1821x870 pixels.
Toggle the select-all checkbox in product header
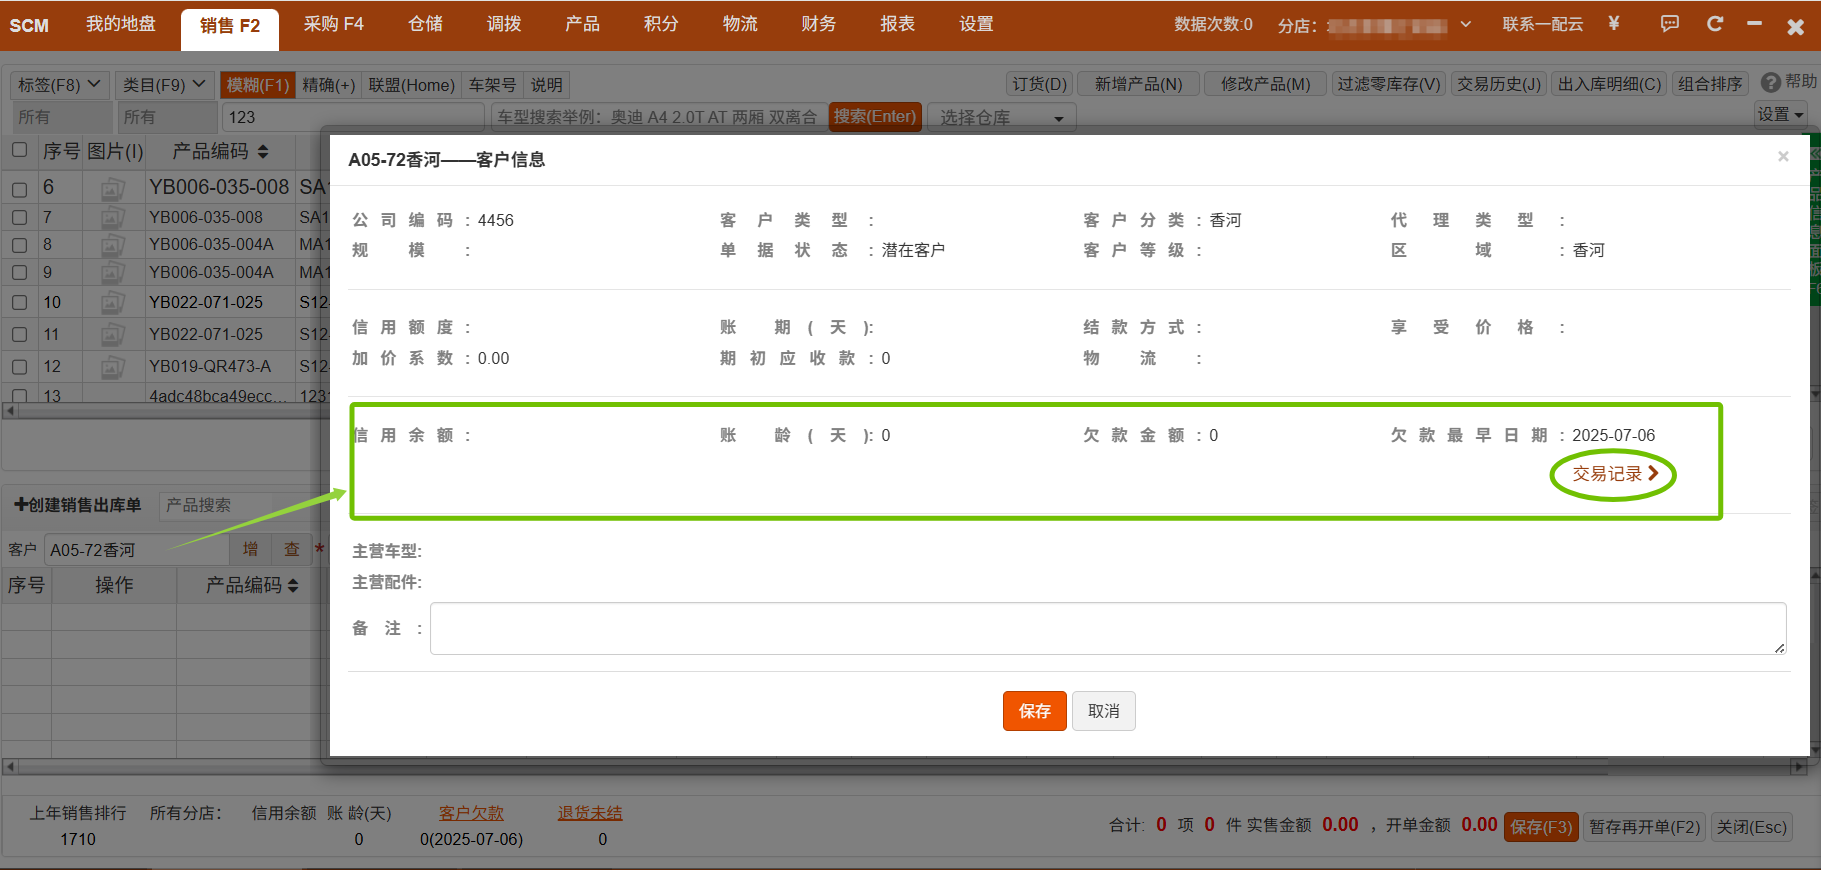tap(19, 150)
